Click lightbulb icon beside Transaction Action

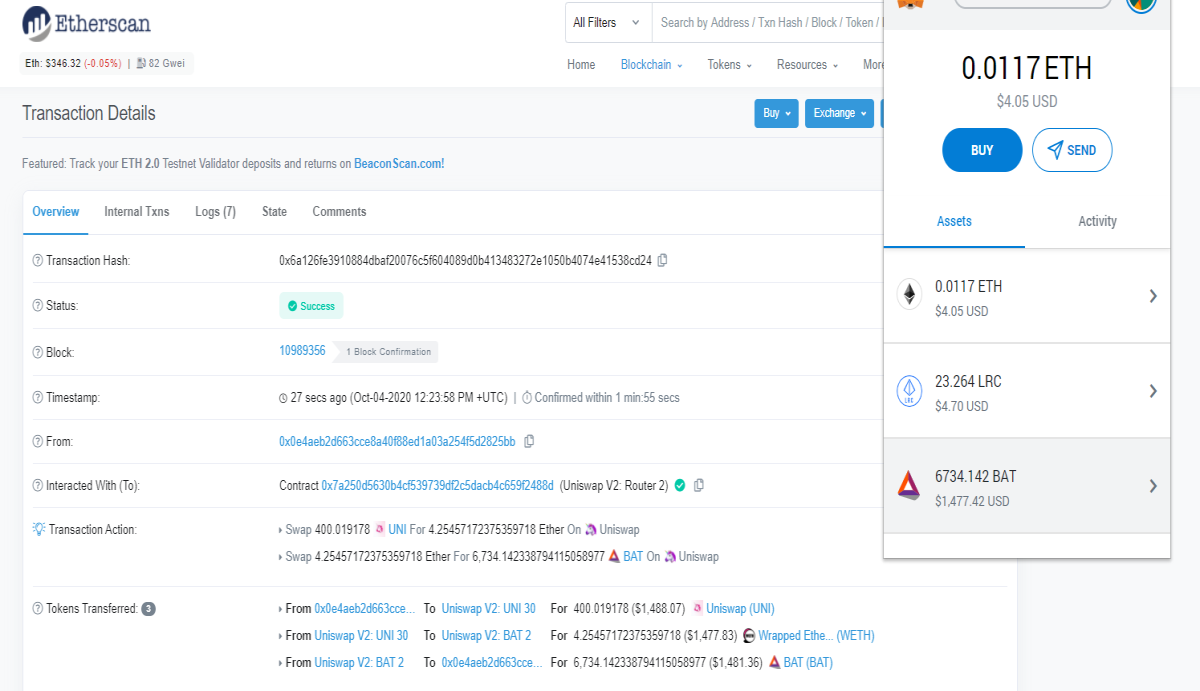point(39,529)
